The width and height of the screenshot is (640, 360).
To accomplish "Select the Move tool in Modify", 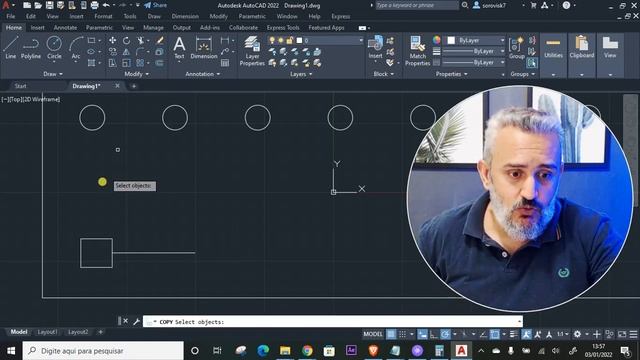I will 112,40.
